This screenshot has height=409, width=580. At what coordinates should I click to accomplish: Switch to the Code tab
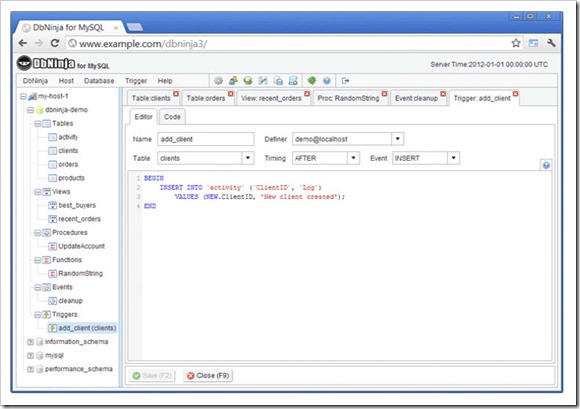coord(172,117)
